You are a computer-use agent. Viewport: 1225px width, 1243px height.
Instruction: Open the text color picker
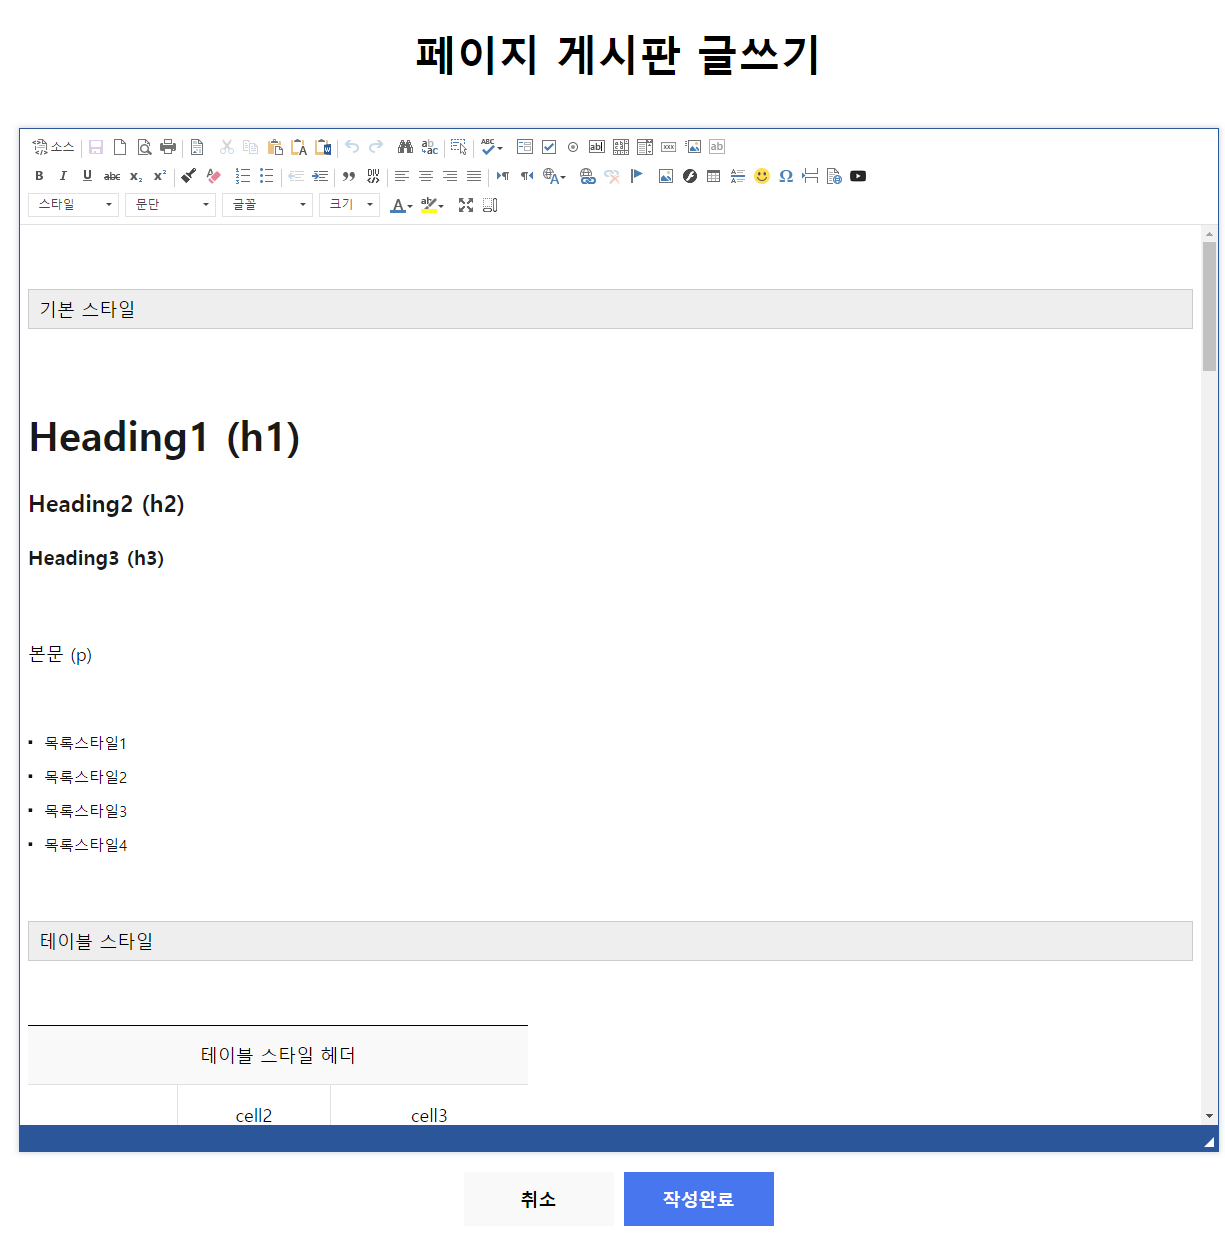(401, 205)
